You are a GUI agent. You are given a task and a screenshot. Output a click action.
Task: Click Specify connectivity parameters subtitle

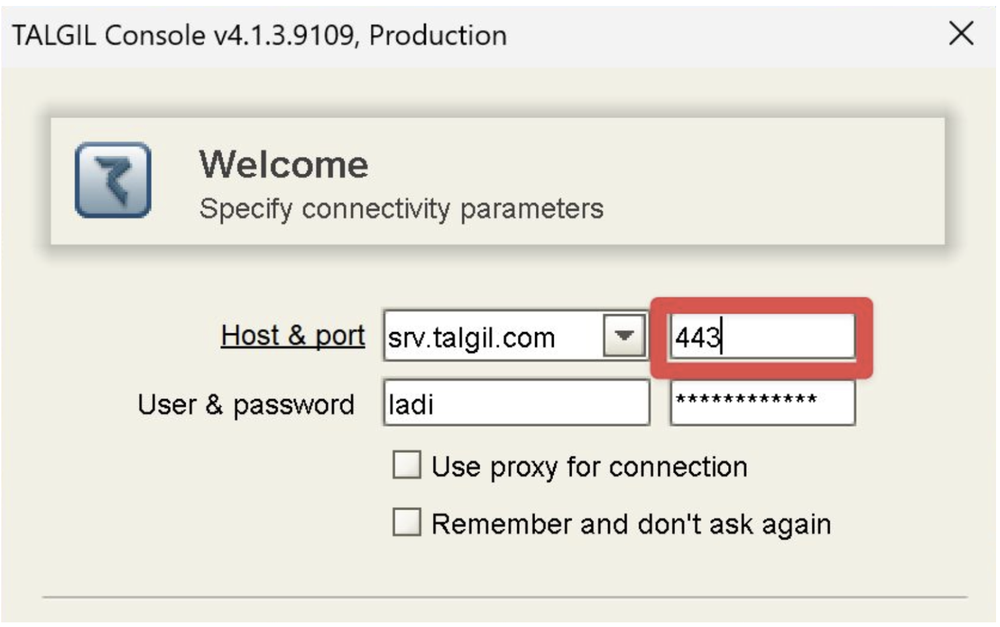401,209
